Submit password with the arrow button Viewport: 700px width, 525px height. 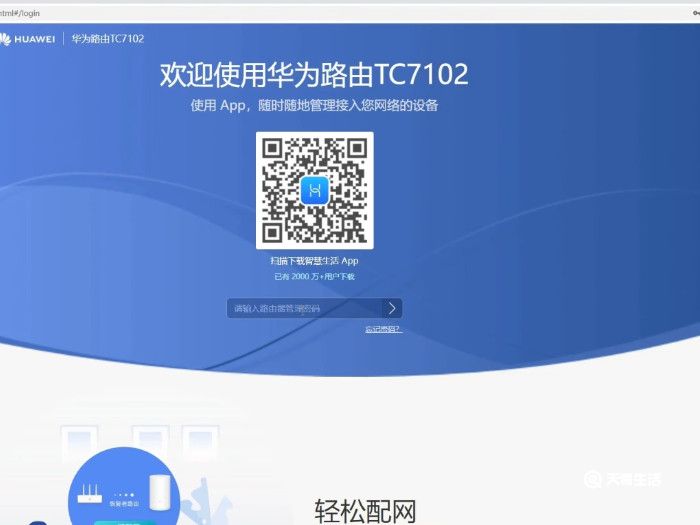(x=392, y=308)
